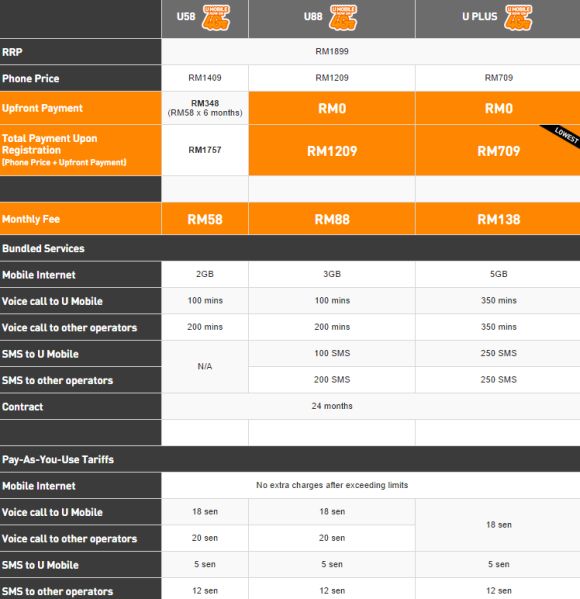Click the large RM1209 total for U88
580x599 pixels.
[332, 151]
